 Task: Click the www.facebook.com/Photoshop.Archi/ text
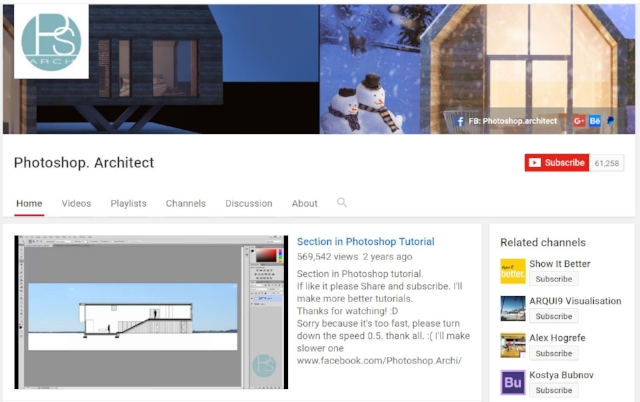pyautogui.click(x=379, y=361)
